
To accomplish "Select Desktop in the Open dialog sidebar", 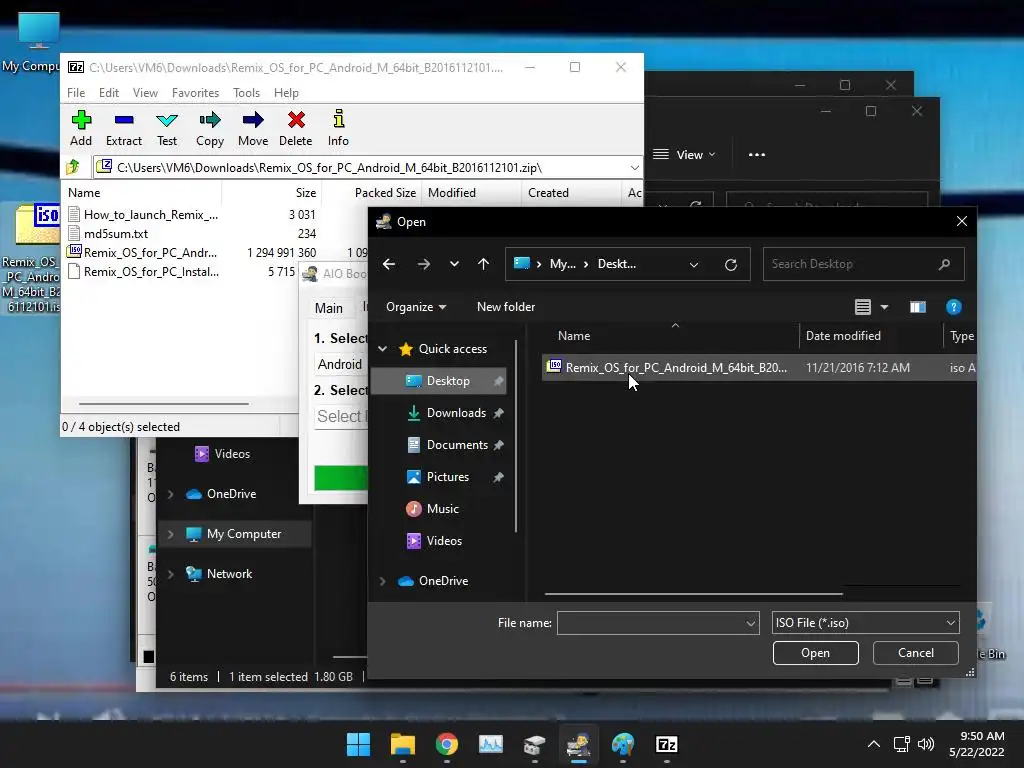I will tap(440, 381).
